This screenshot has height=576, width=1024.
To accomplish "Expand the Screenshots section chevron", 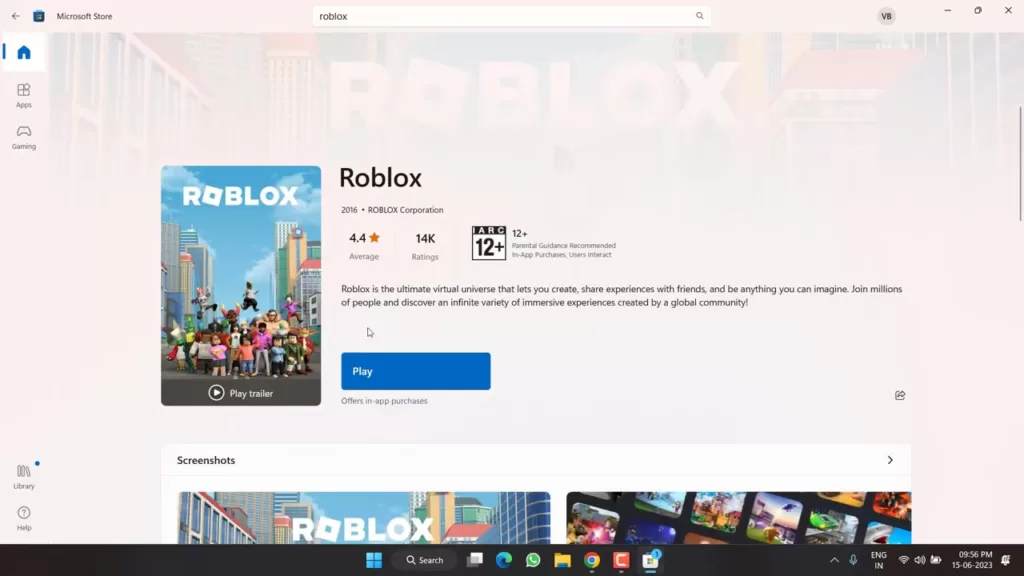I will point(890,460).
